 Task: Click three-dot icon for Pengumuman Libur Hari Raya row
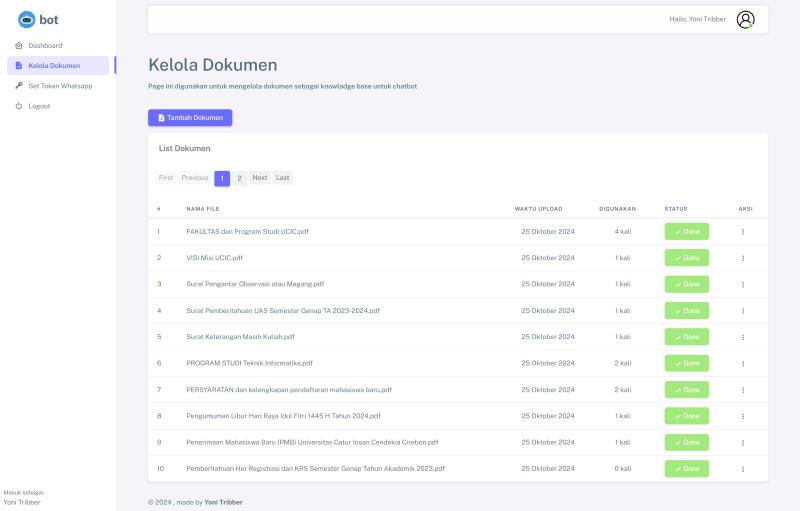(x=743, y=416)
